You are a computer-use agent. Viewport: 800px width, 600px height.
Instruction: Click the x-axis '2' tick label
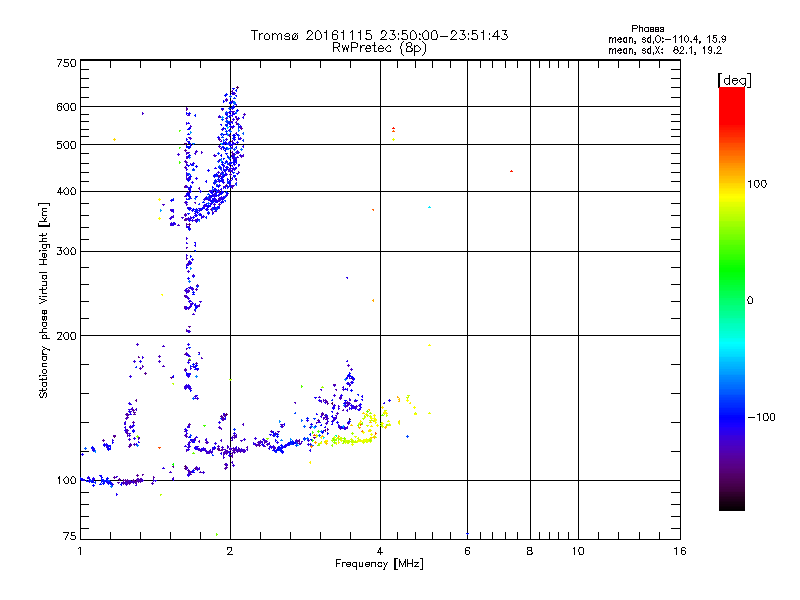(x=230, y=552)
